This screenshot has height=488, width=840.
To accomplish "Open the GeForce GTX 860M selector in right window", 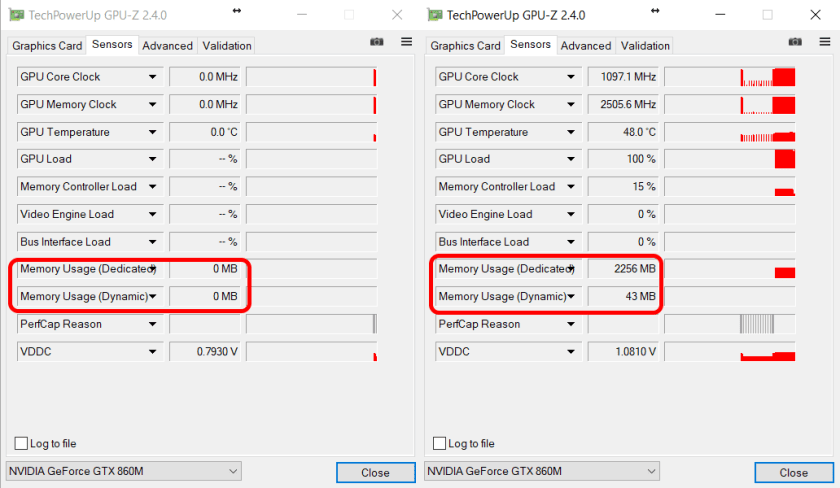I will tap(541, 471).
